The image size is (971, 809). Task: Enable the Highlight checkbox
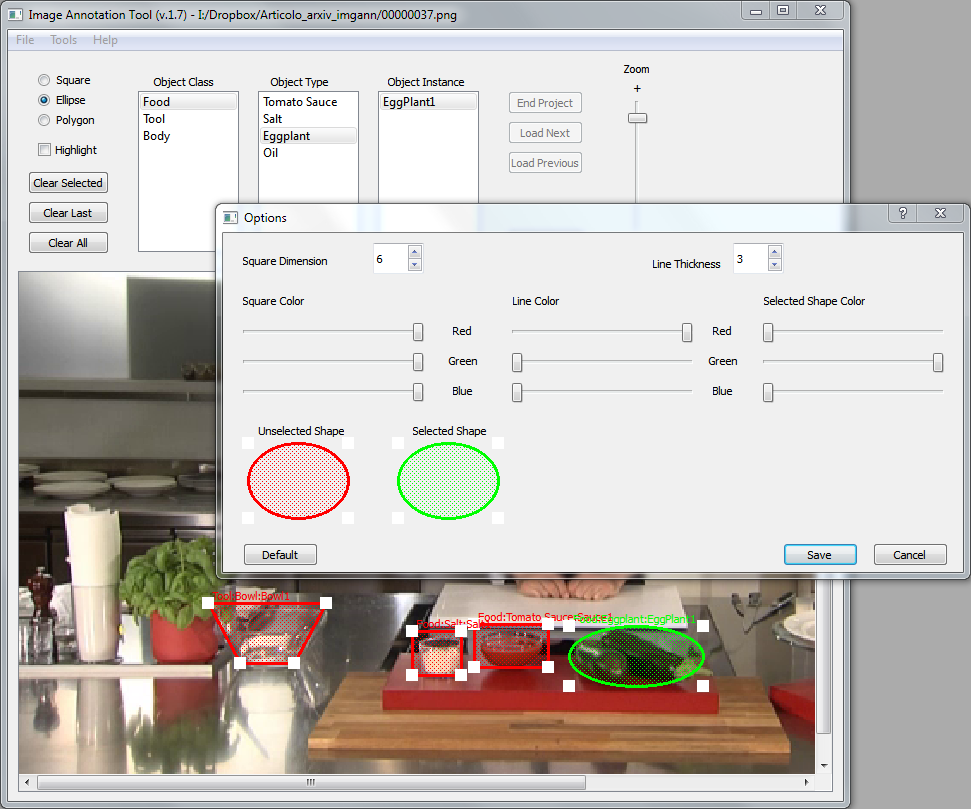tap(44, 150)
